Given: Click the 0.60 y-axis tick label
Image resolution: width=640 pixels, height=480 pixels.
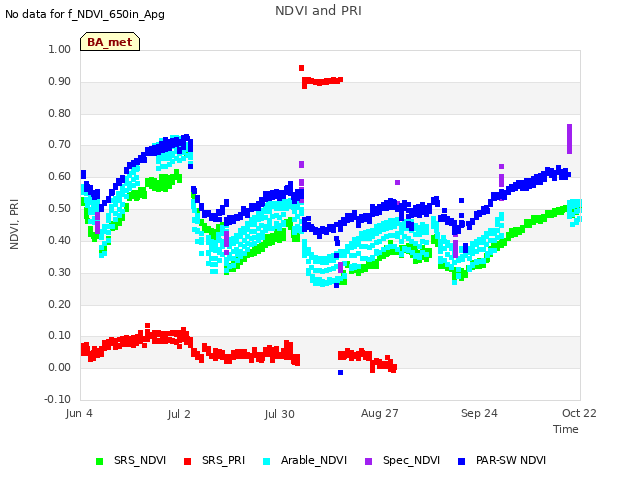Looking at the screenshot, I should coord(60,176).
